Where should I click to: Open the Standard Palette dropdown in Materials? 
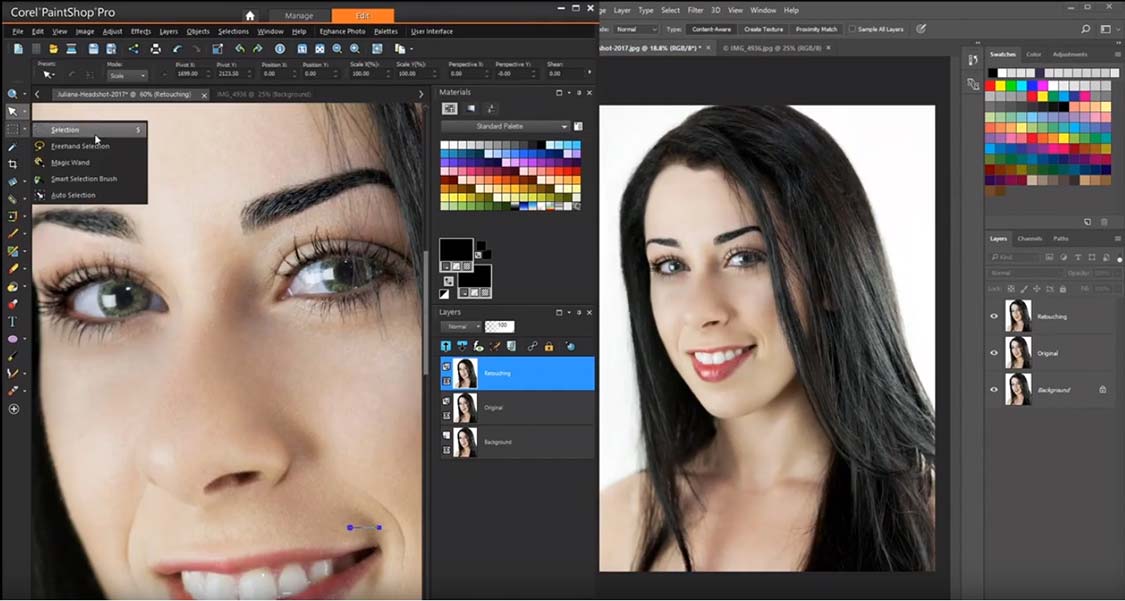coord(505,126)
